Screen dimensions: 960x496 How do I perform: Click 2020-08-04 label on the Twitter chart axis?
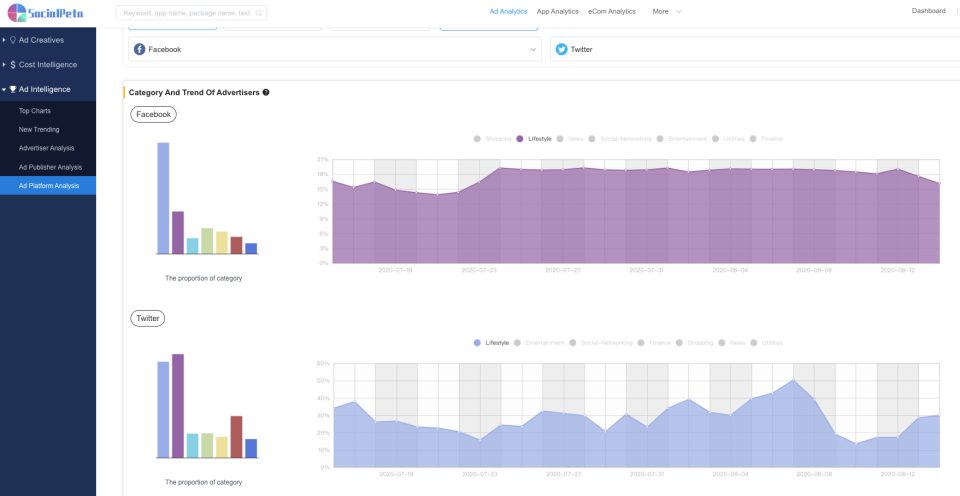pyautogui.click(x=731, y=474)
